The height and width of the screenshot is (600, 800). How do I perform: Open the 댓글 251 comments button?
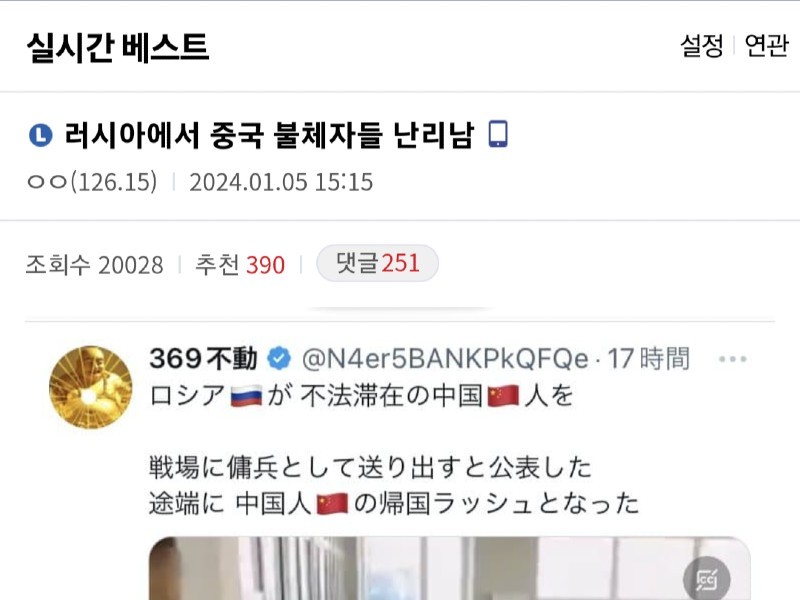[378, 263]
